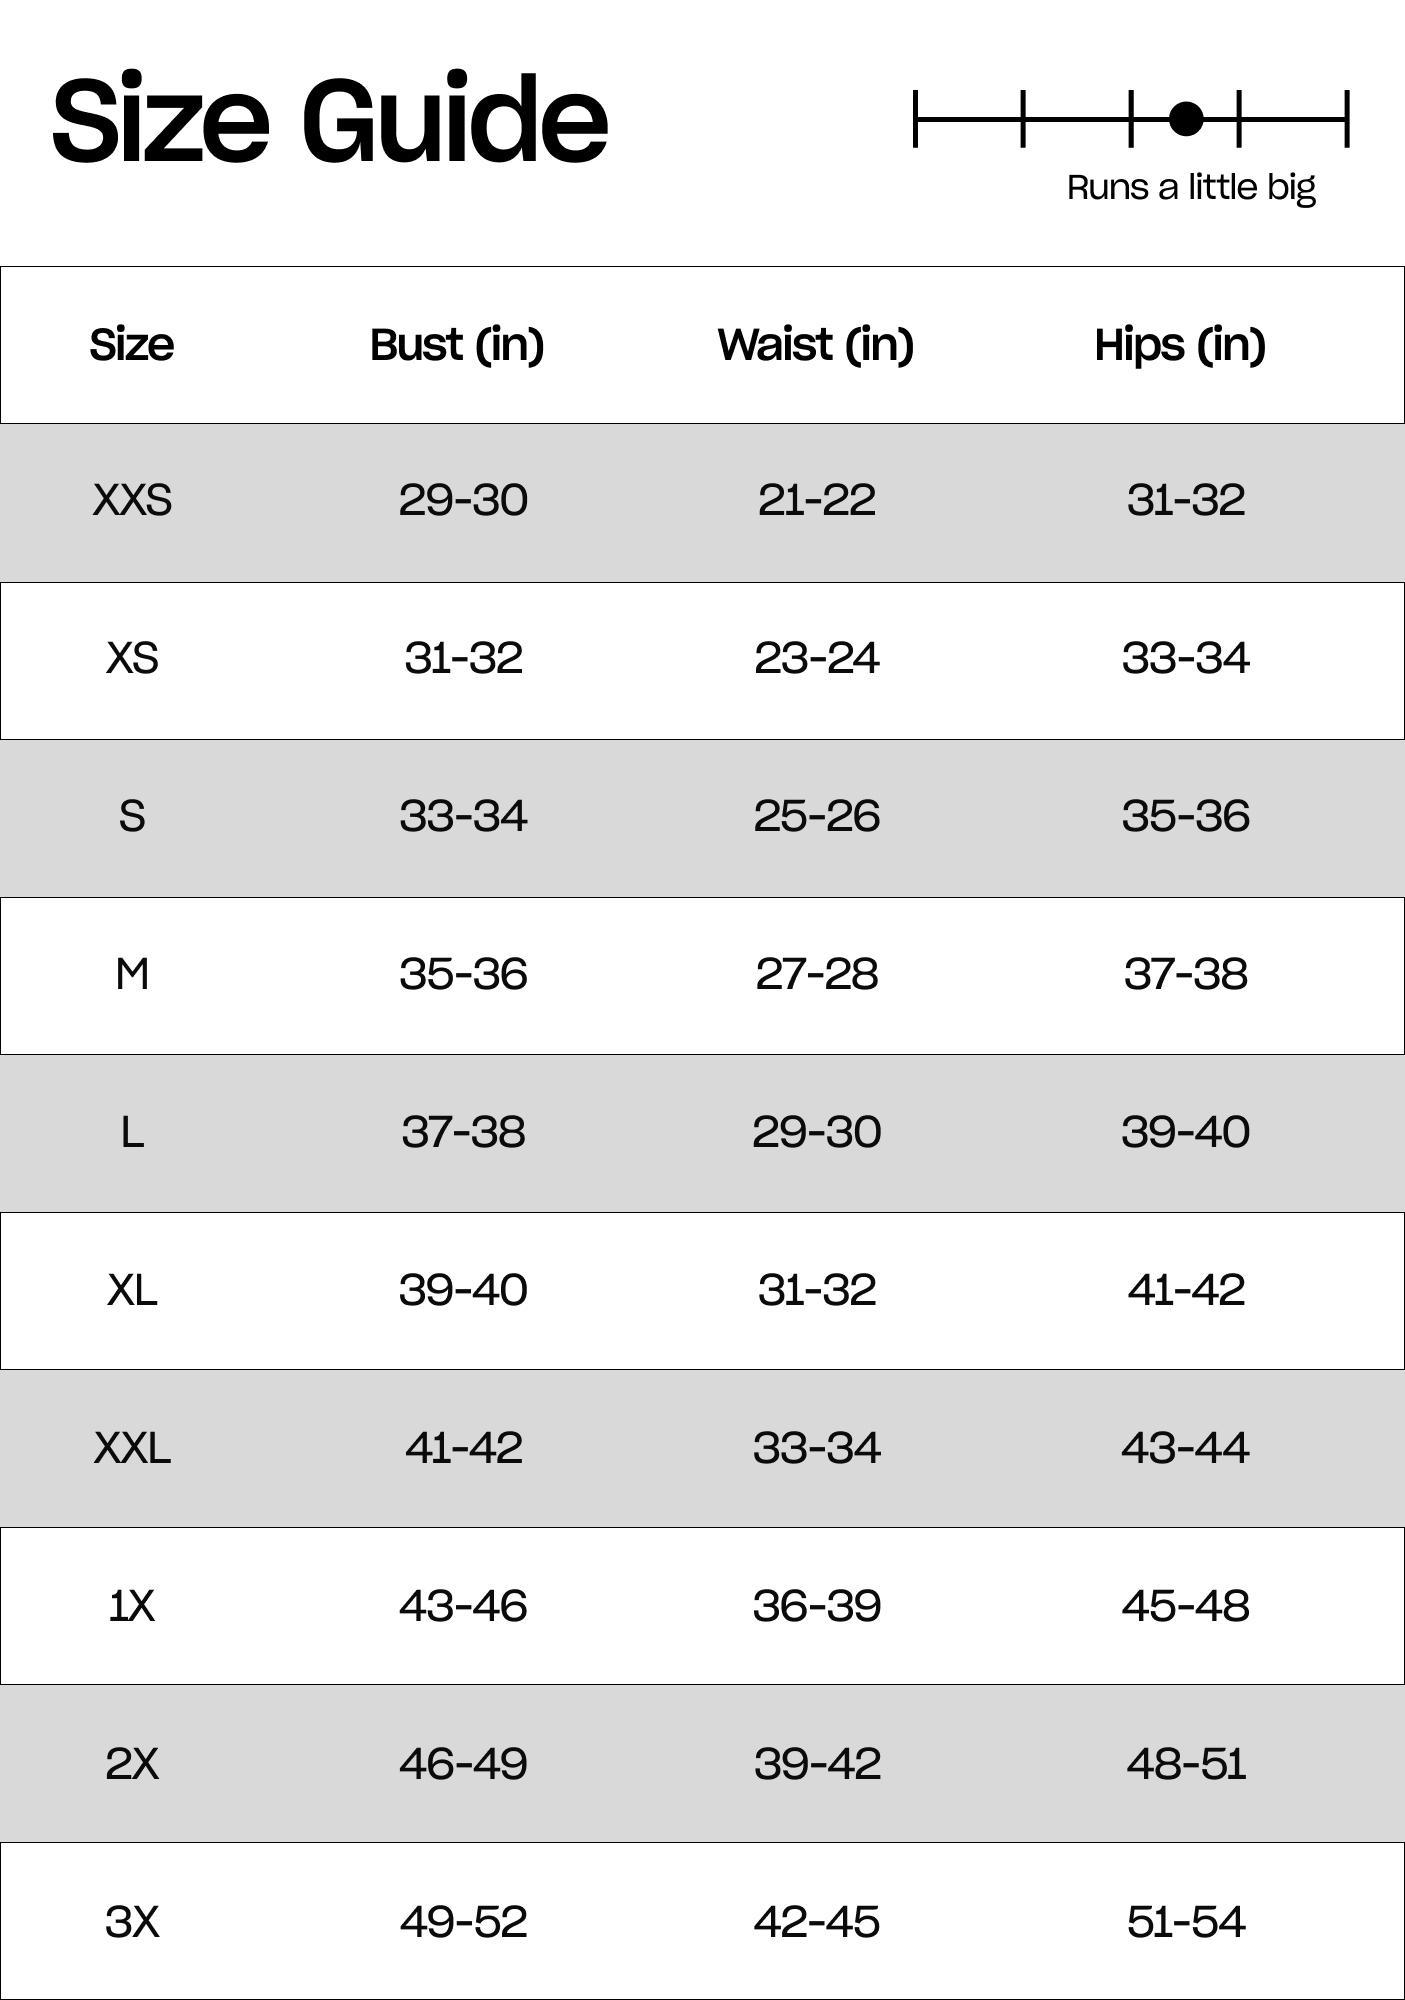Select bust value 43-46 in 1X row
1405x2000 pixels.
463,1606
